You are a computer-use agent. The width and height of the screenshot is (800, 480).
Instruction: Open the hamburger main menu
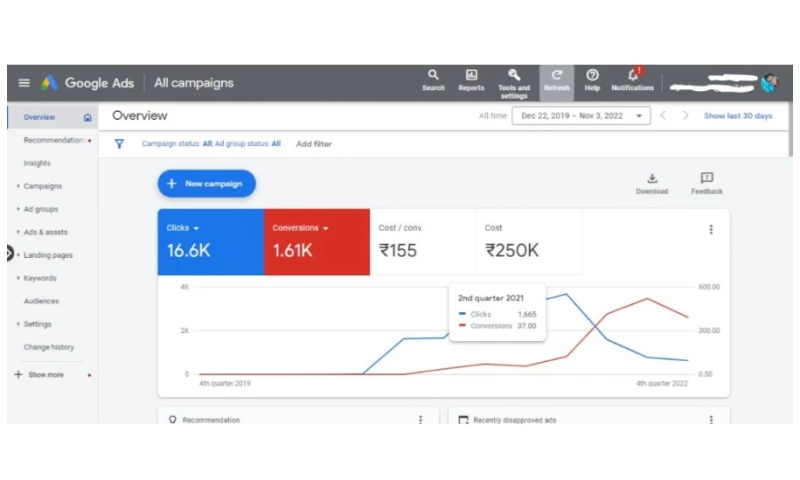24,83
